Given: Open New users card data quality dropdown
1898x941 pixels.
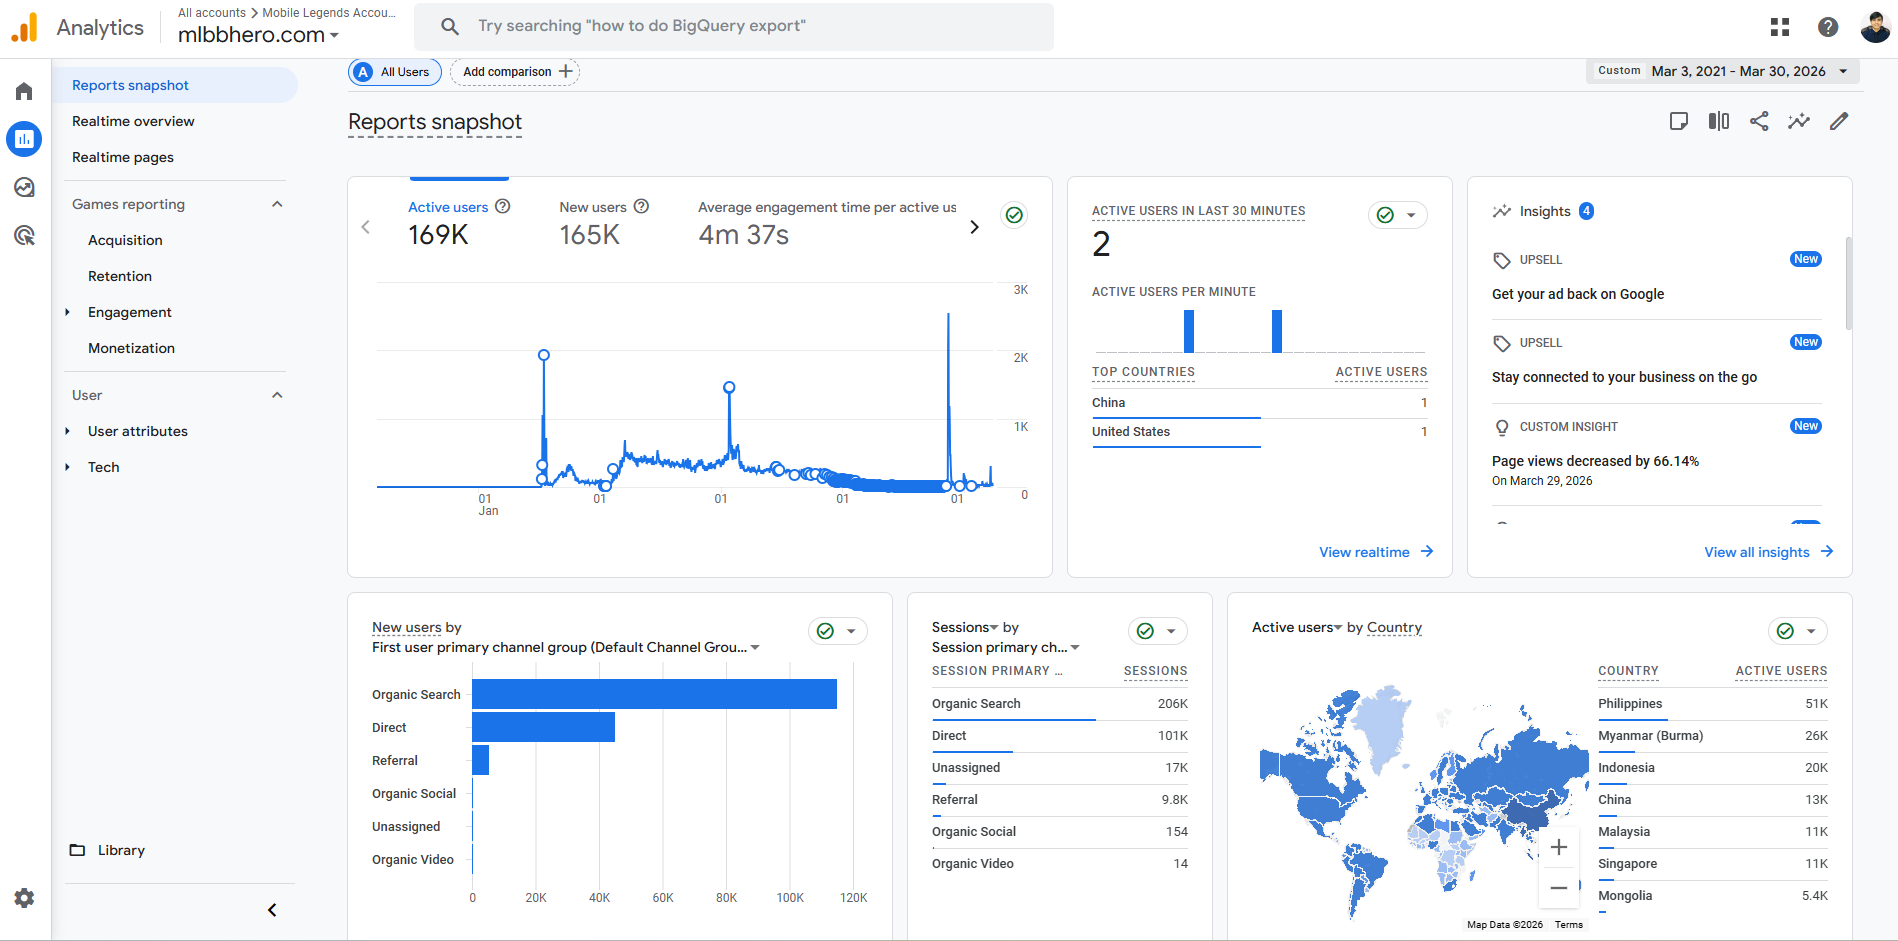Looking at the screenshot, I should pos(838,631).
